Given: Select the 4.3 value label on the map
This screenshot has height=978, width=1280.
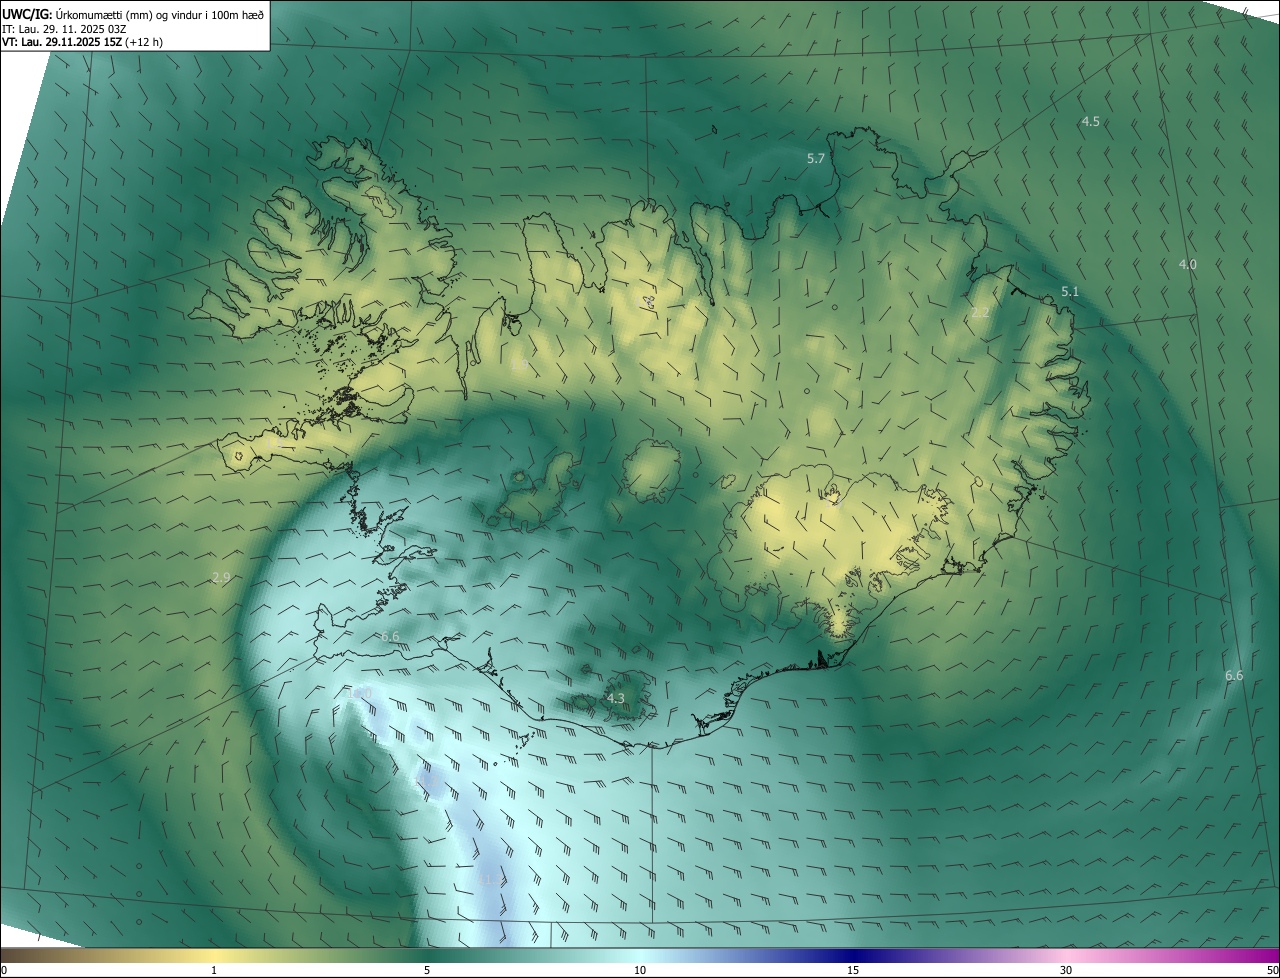Looking at the screenshot, I should [x=616, y=698].
